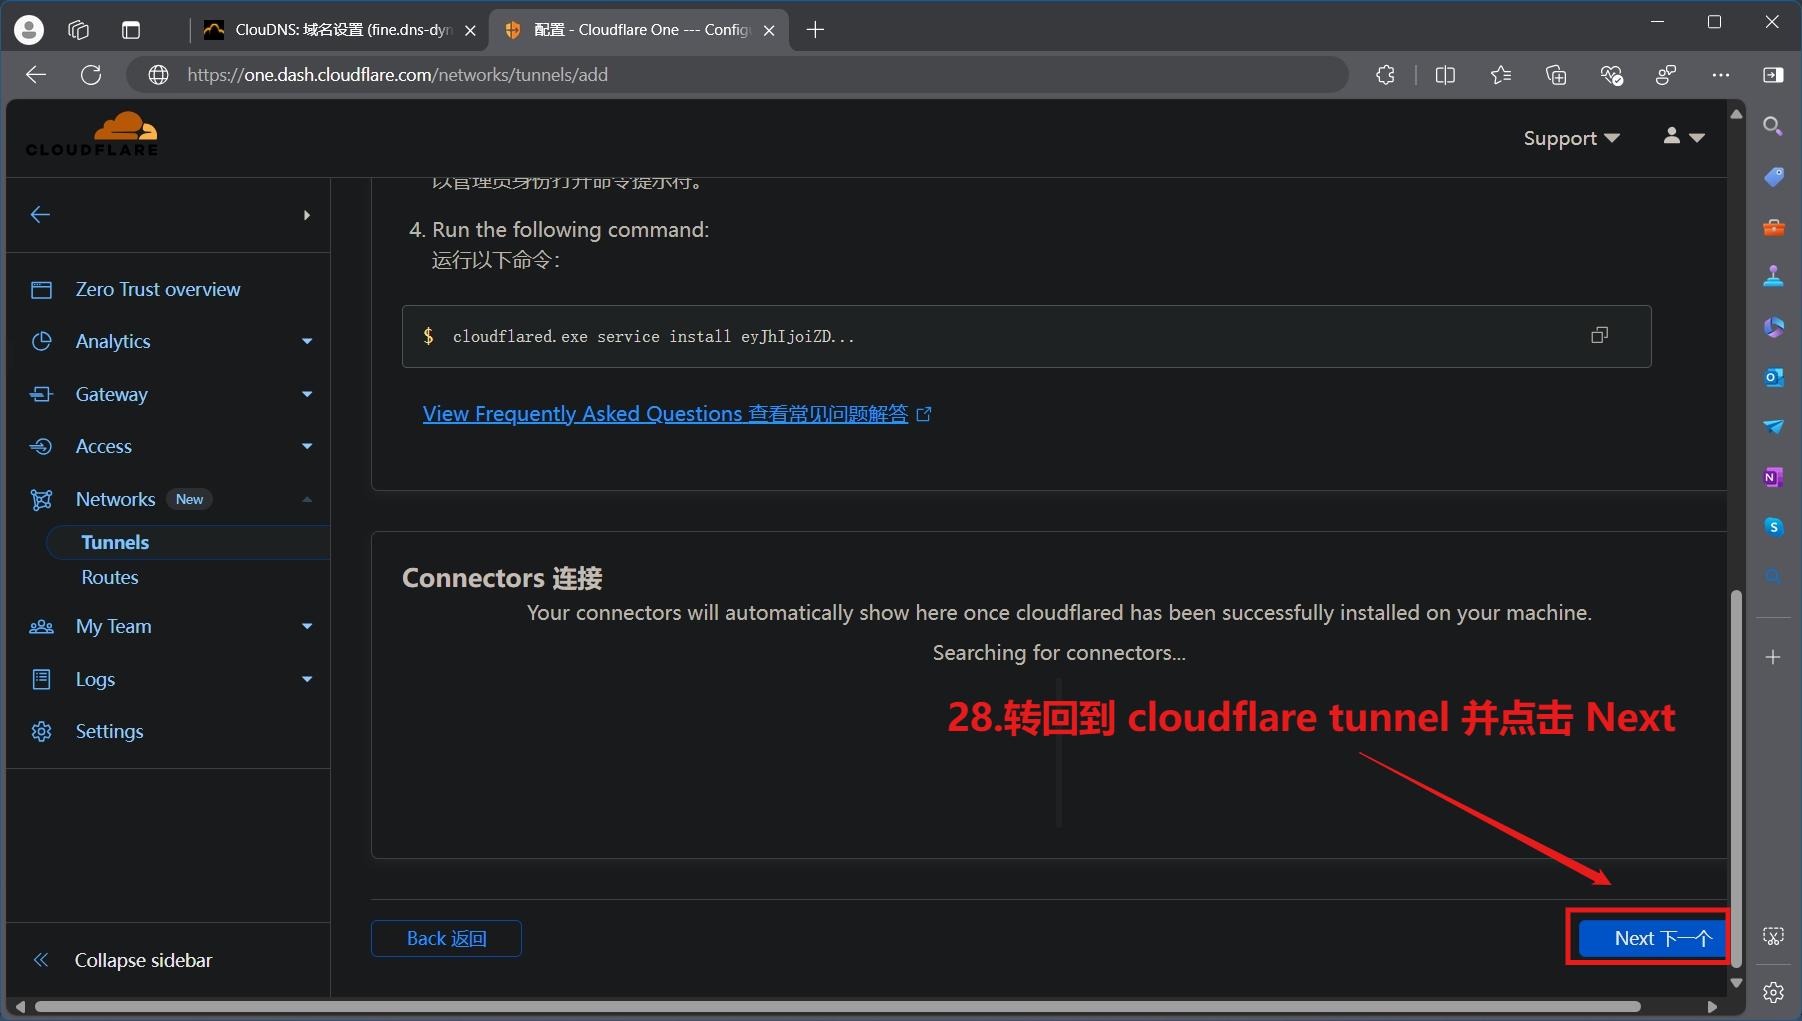Collapse sidebar using double-chevron icon

41,960
